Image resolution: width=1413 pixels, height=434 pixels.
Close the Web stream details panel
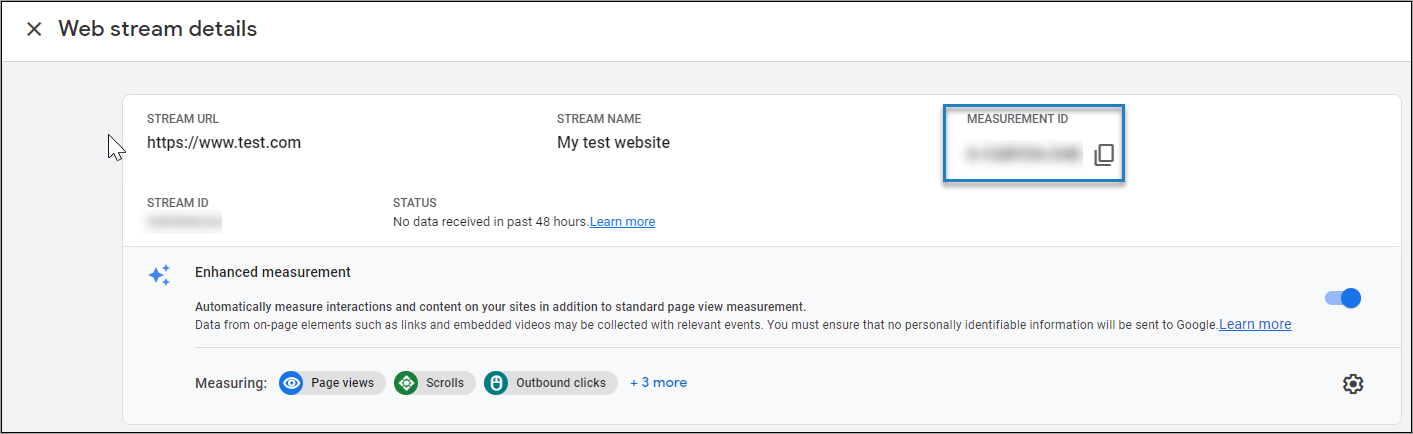tap(34, 29)
